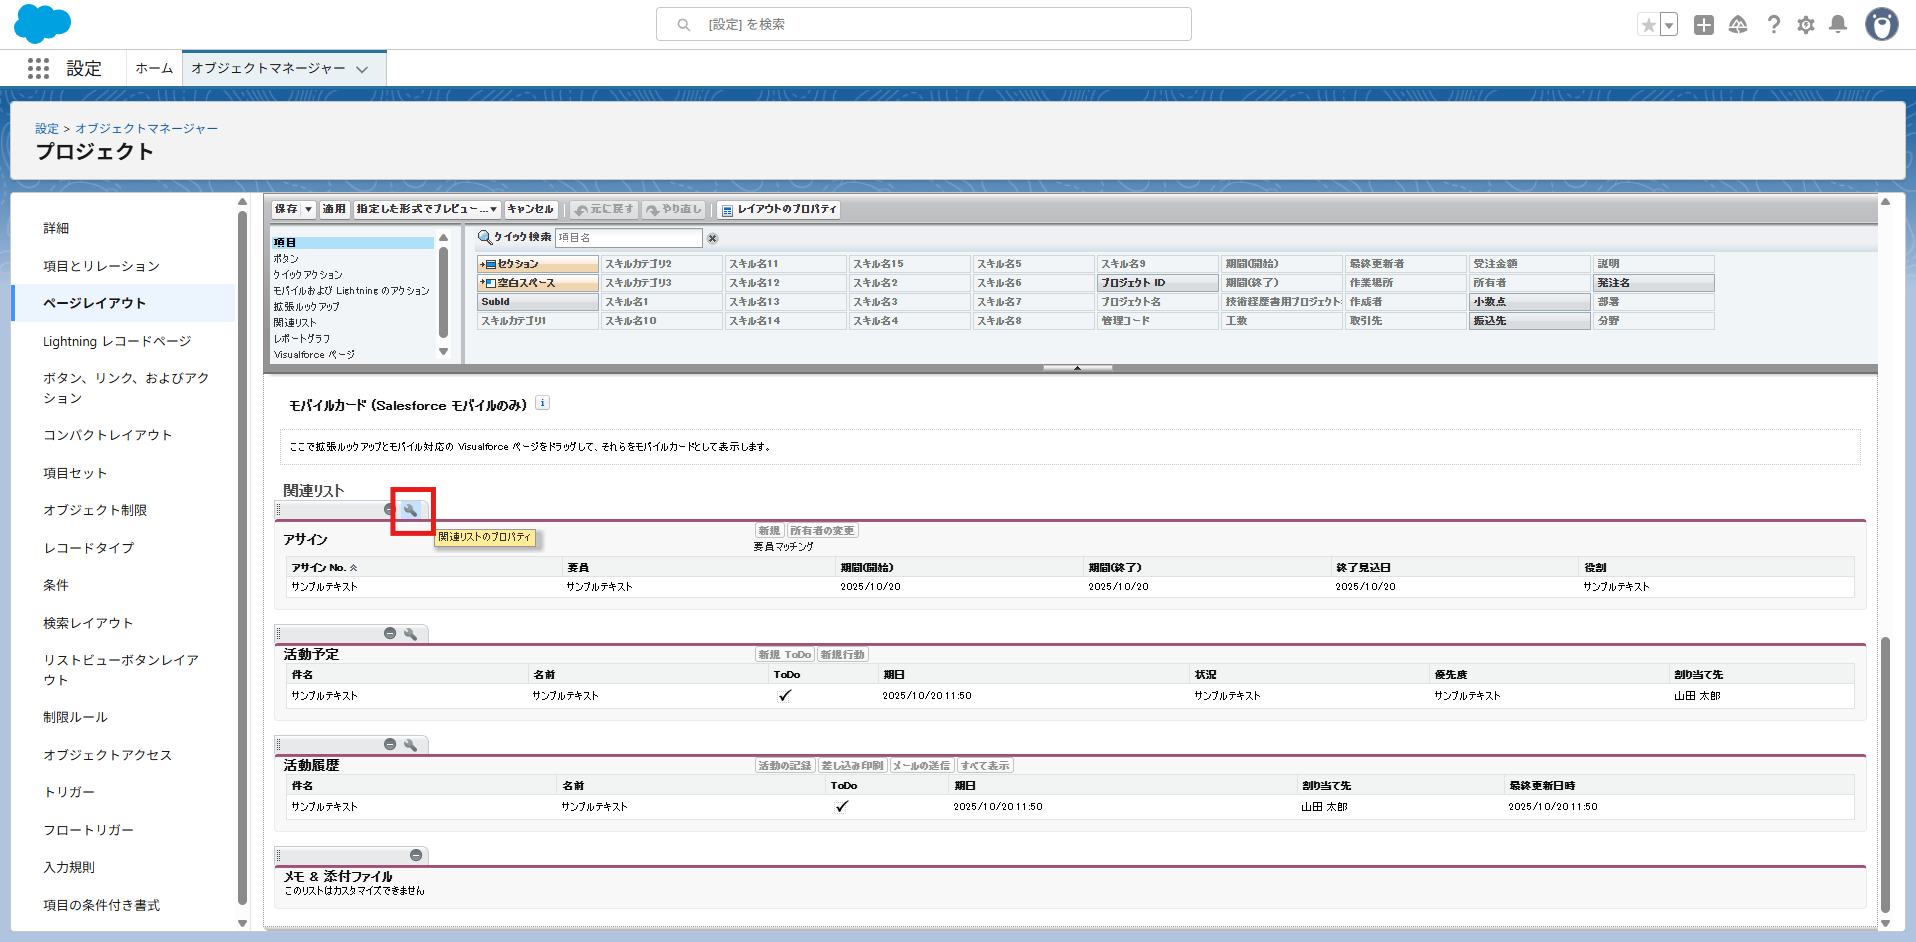The image size is (1916, 942).
Task: Open properties wrench for アサイン related list
Action: tap(410, 510)
